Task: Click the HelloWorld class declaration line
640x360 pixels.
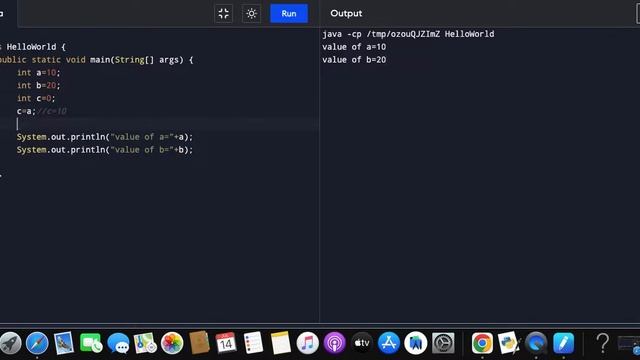Action: 33,47
